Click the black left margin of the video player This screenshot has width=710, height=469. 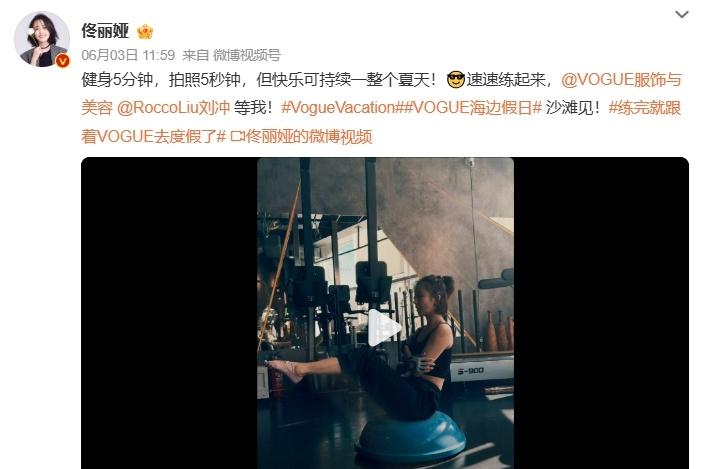[x=169, y=312]
